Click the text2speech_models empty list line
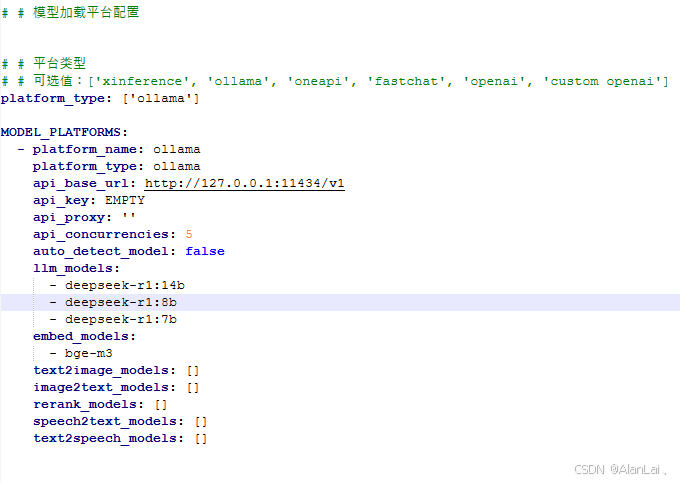This screenshot has height=483, width=680. coord(120,438)
